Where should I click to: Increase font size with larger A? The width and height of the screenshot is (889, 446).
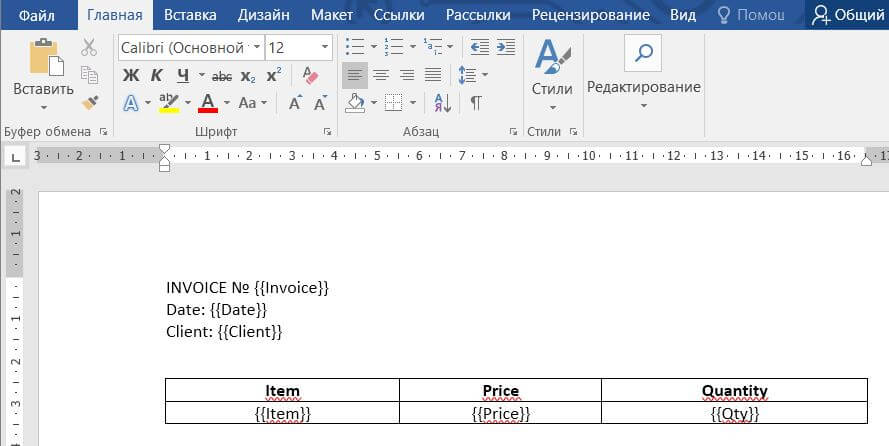point(295,103)
